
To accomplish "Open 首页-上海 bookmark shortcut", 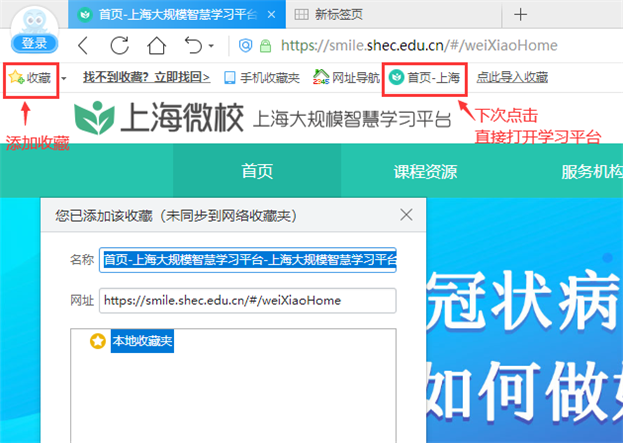I will click(x=425, y=77).
